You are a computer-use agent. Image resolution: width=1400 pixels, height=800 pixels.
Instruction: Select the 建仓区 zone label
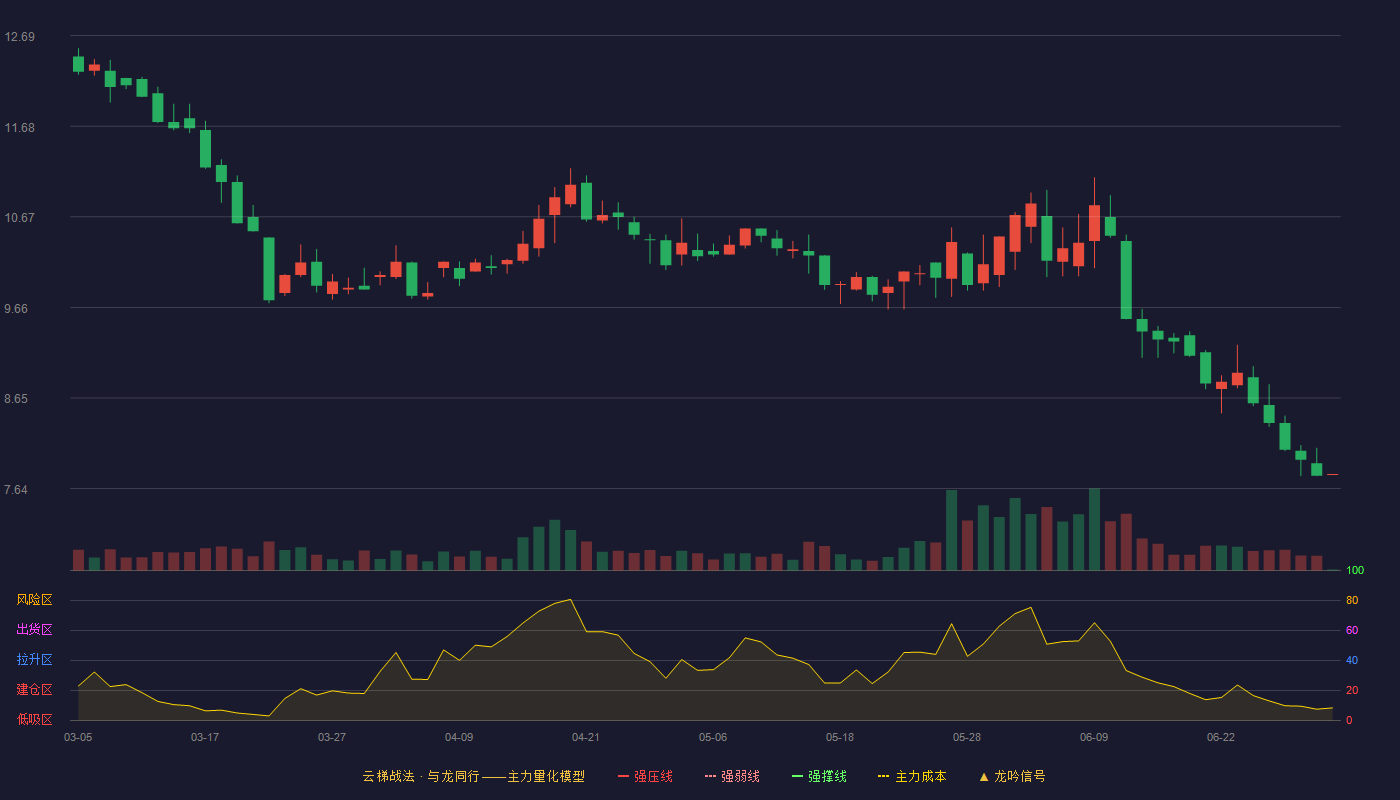[34, 690]
